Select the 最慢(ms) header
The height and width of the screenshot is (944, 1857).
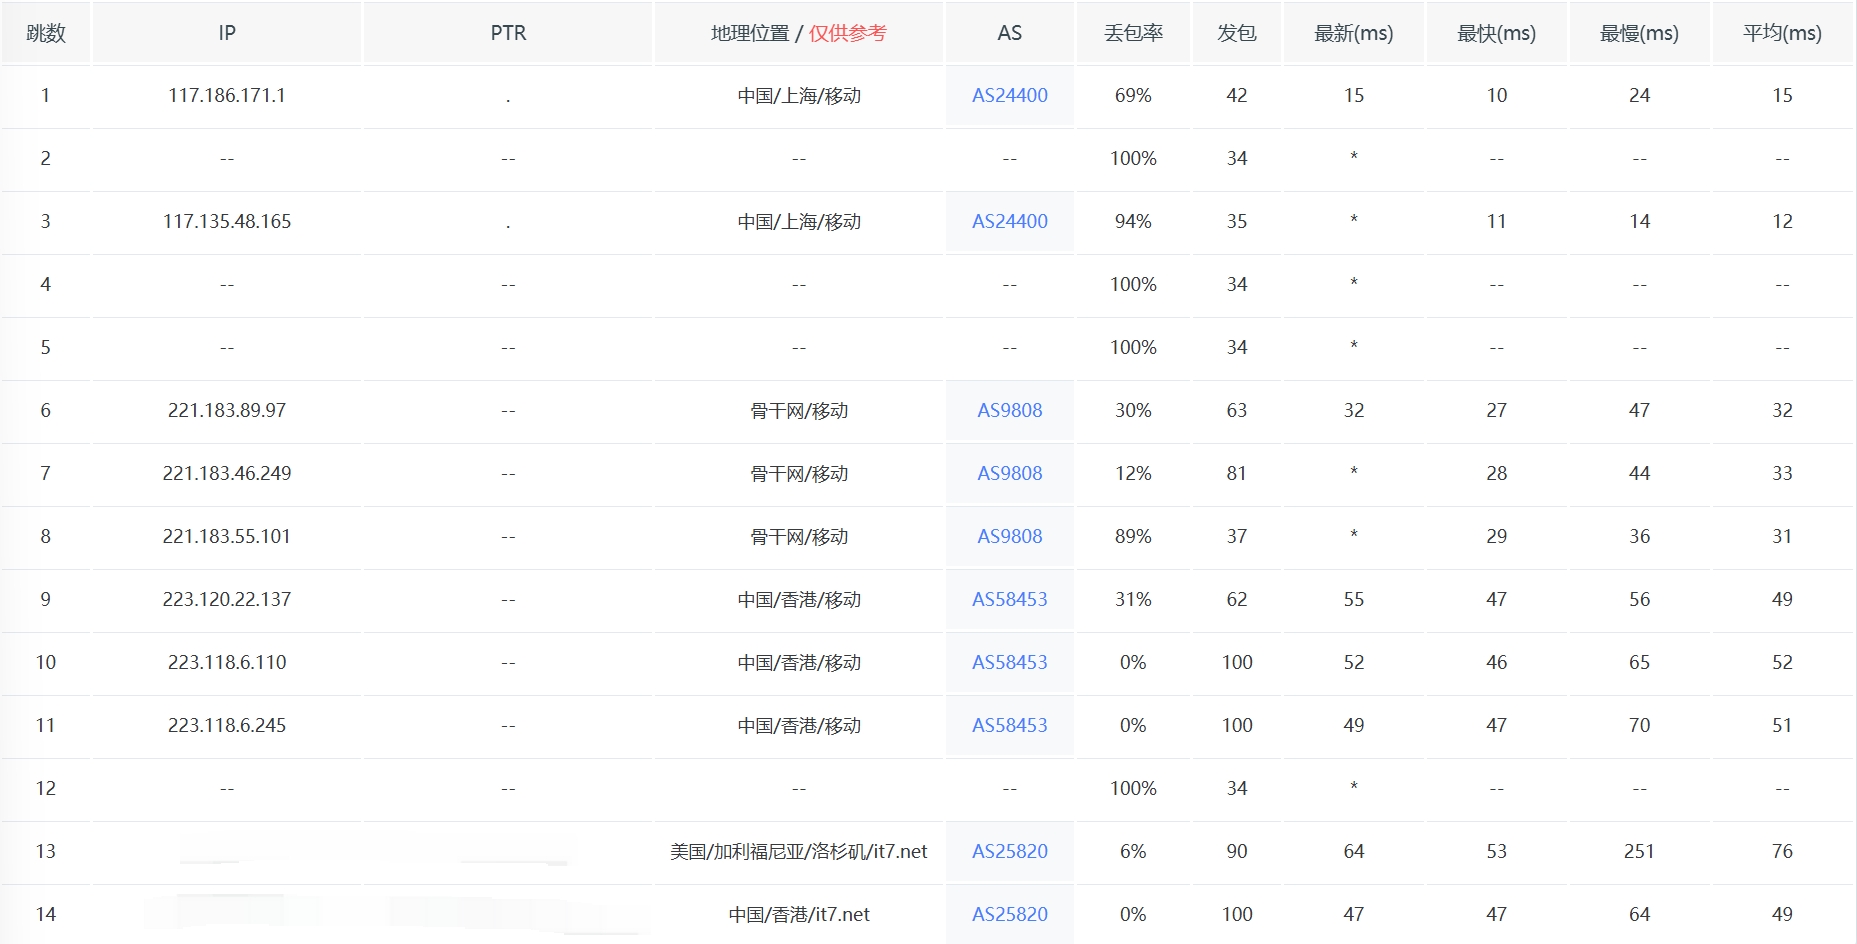coord(1638,32)
